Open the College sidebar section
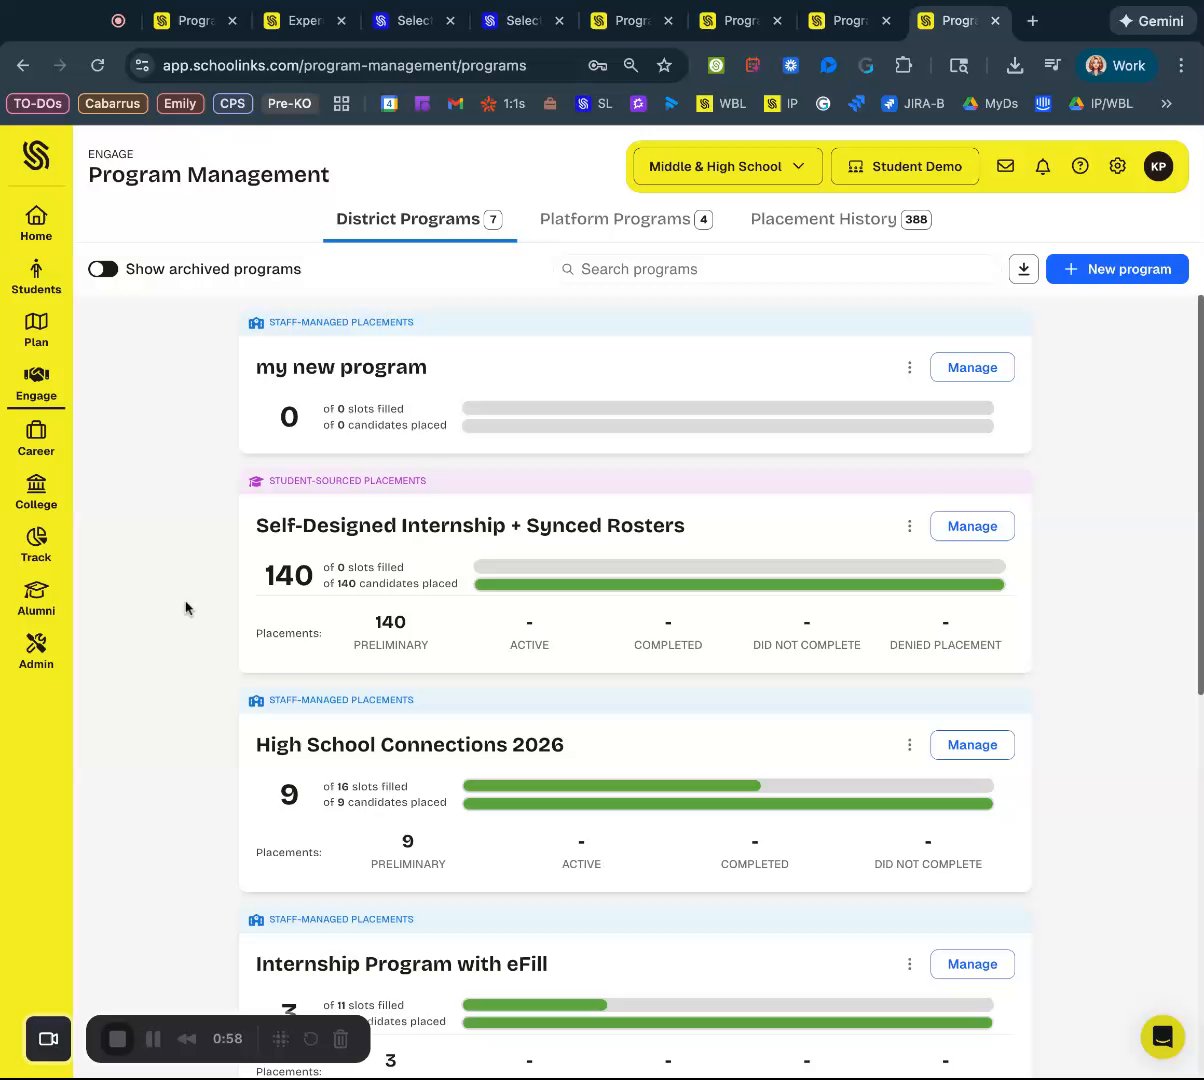1204x1080 pixels. tap(36, 491)
